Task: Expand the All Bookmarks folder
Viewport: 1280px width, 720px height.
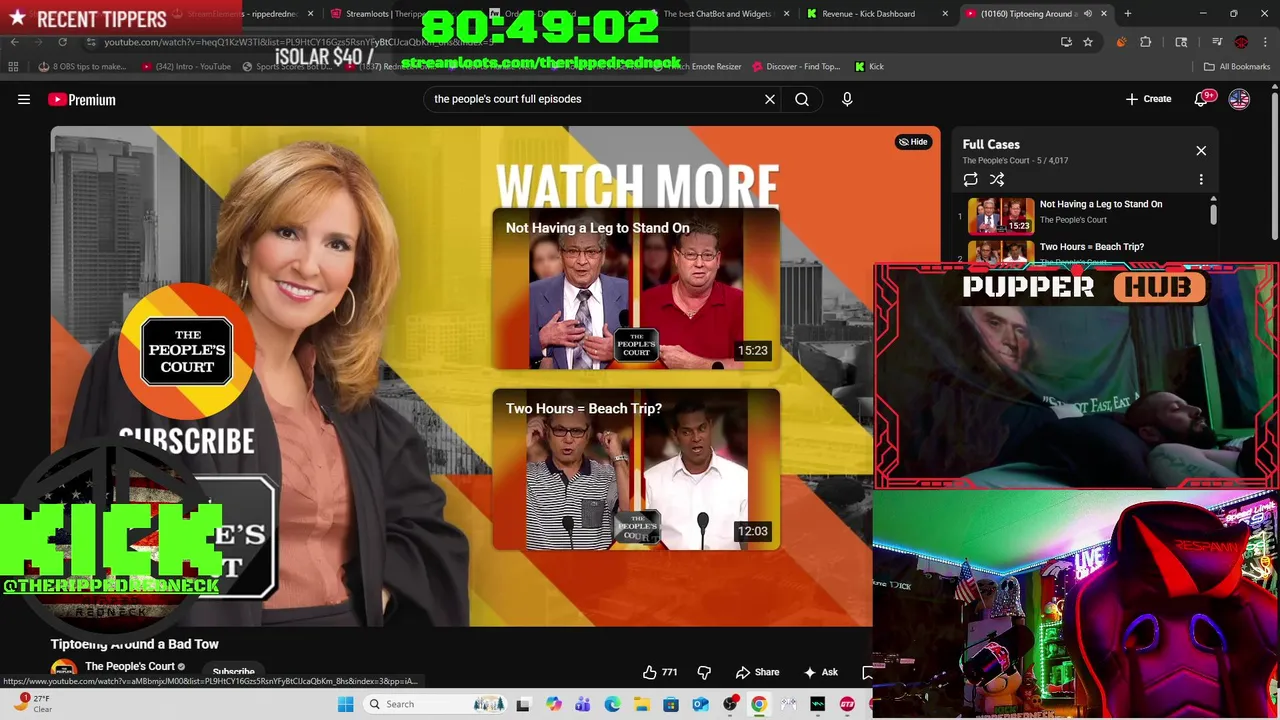Action: point(1237,67)
